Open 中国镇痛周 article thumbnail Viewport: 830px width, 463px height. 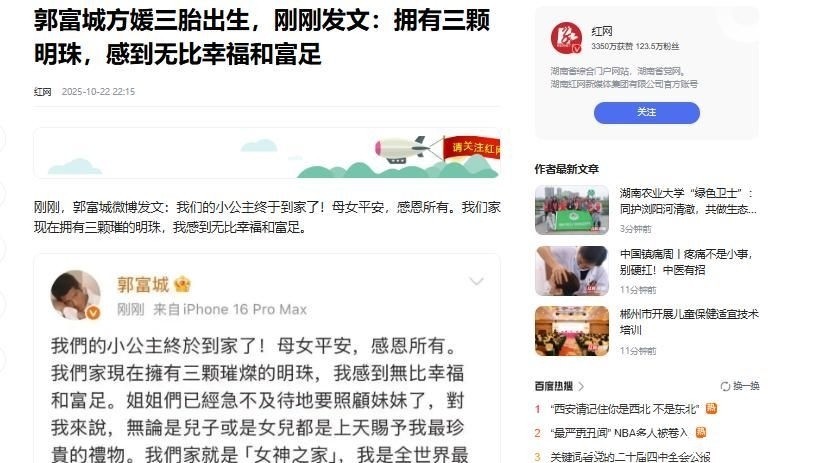[572, 270]
